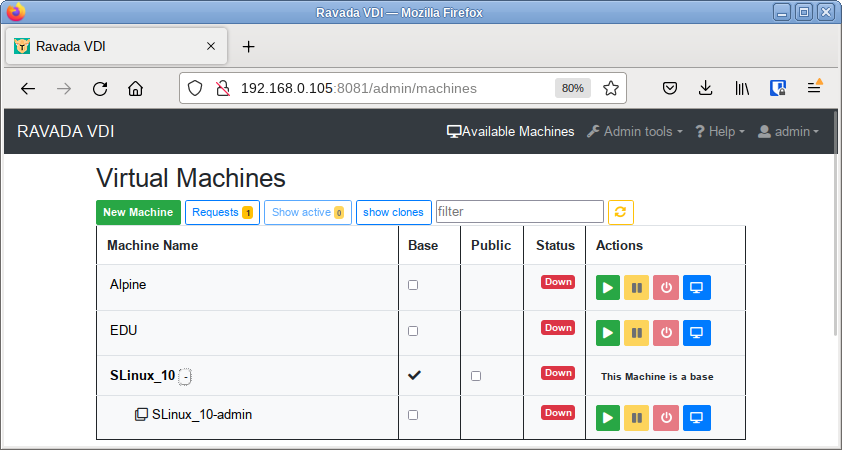Open the Requests button
842x450 pixels.
tap(222, 212)
